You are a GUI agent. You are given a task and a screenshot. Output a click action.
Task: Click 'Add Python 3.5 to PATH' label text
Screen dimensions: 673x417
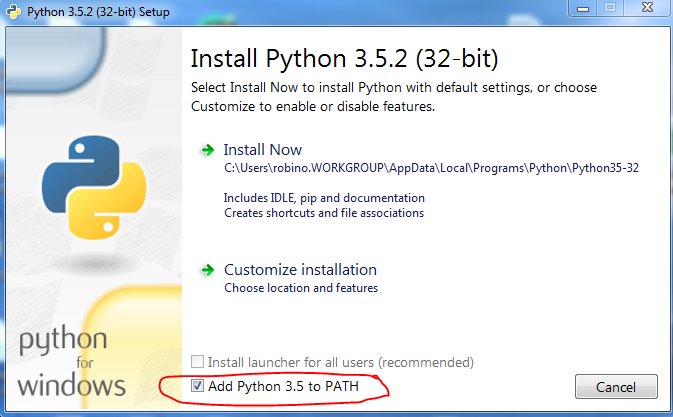click(283, 386)
